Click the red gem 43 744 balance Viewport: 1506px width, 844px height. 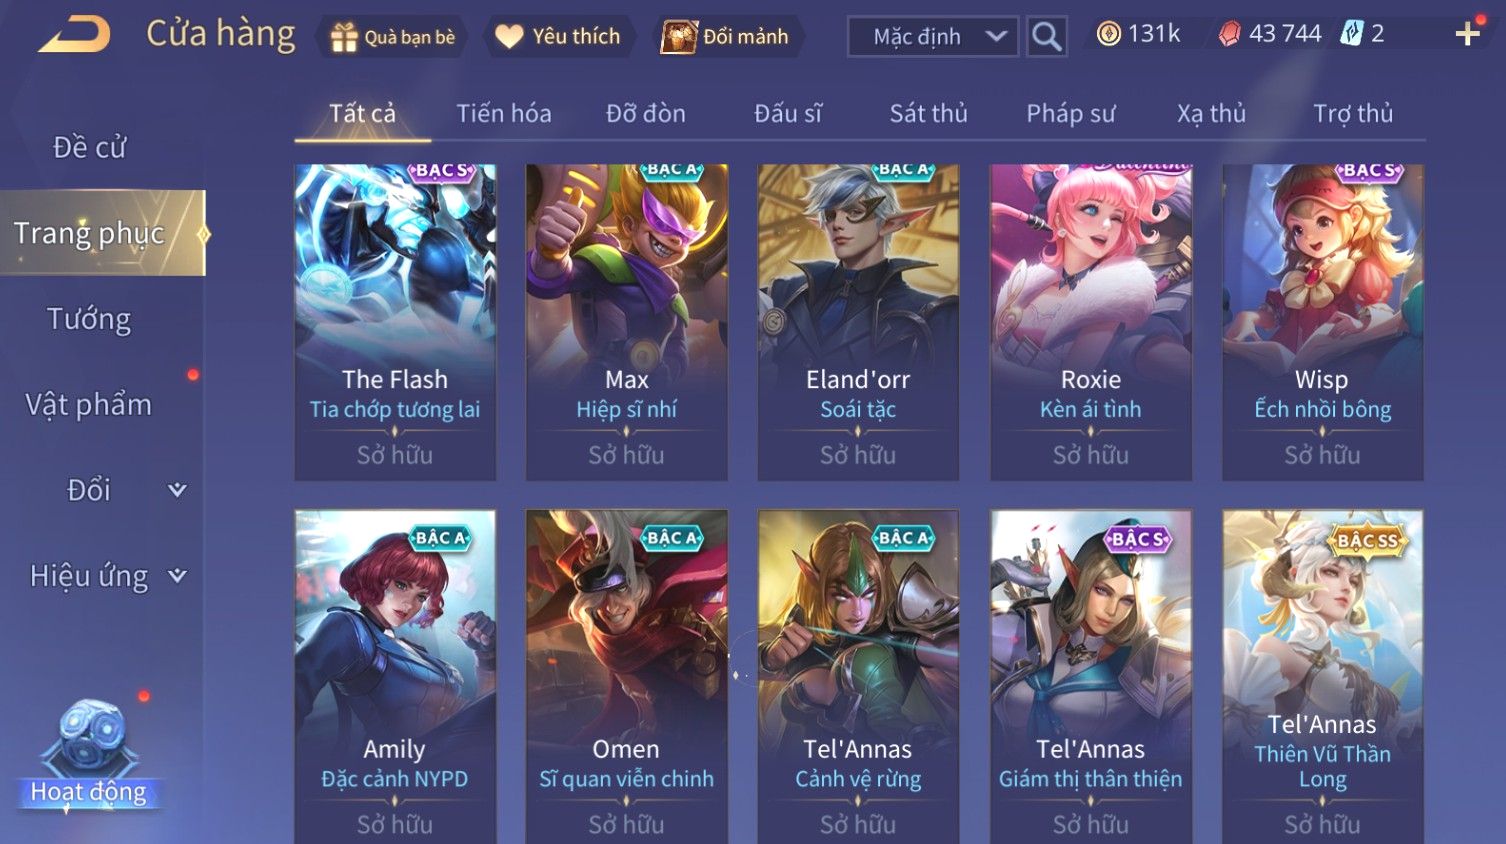[x=1270, y=34]
